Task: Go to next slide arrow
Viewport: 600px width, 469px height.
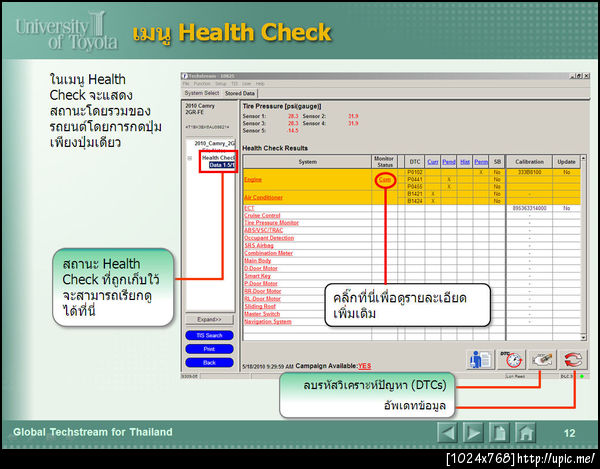Action: (473, 433)
